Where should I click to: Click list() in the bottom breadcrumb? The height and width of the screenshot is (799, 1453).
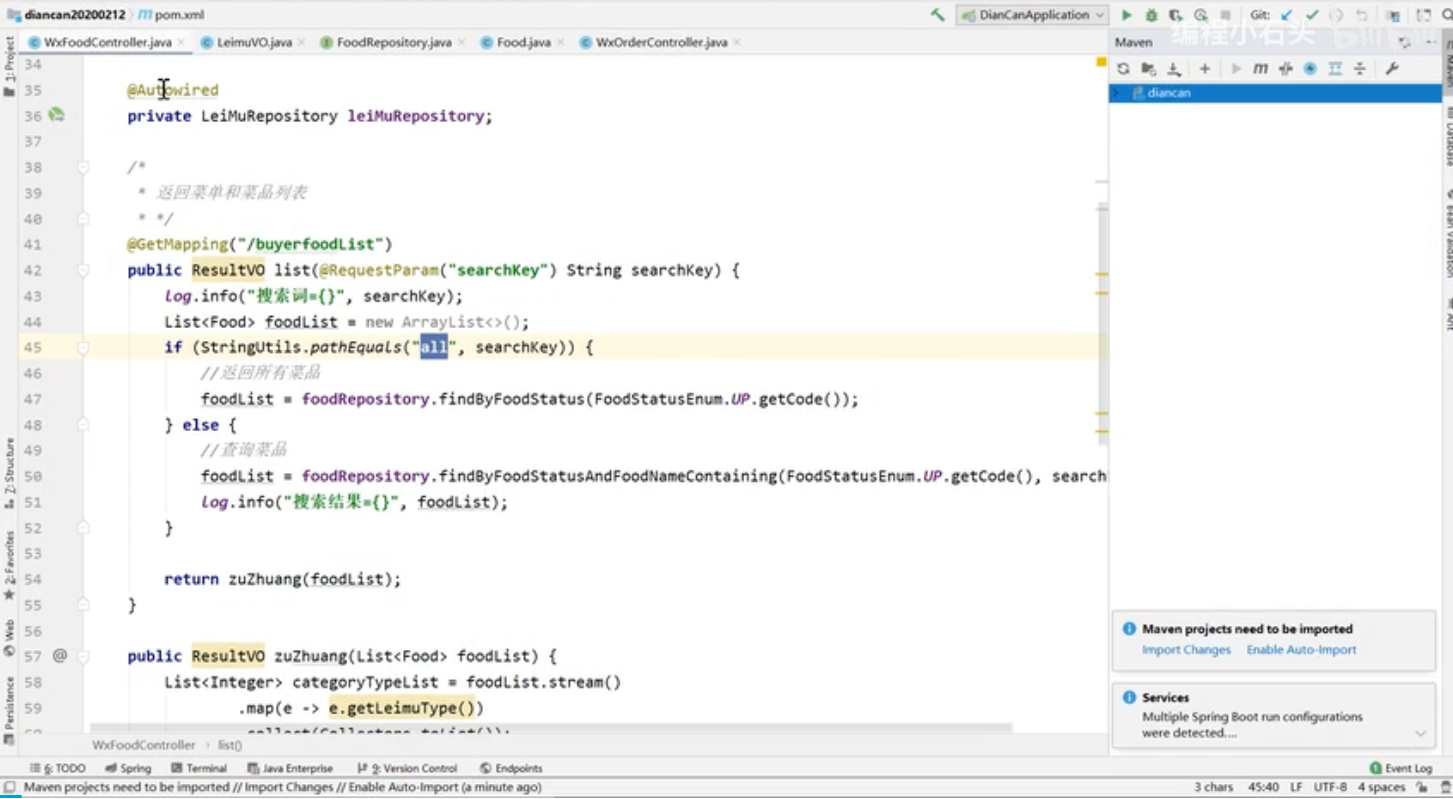pyautogui.click(x=230, y=746)
